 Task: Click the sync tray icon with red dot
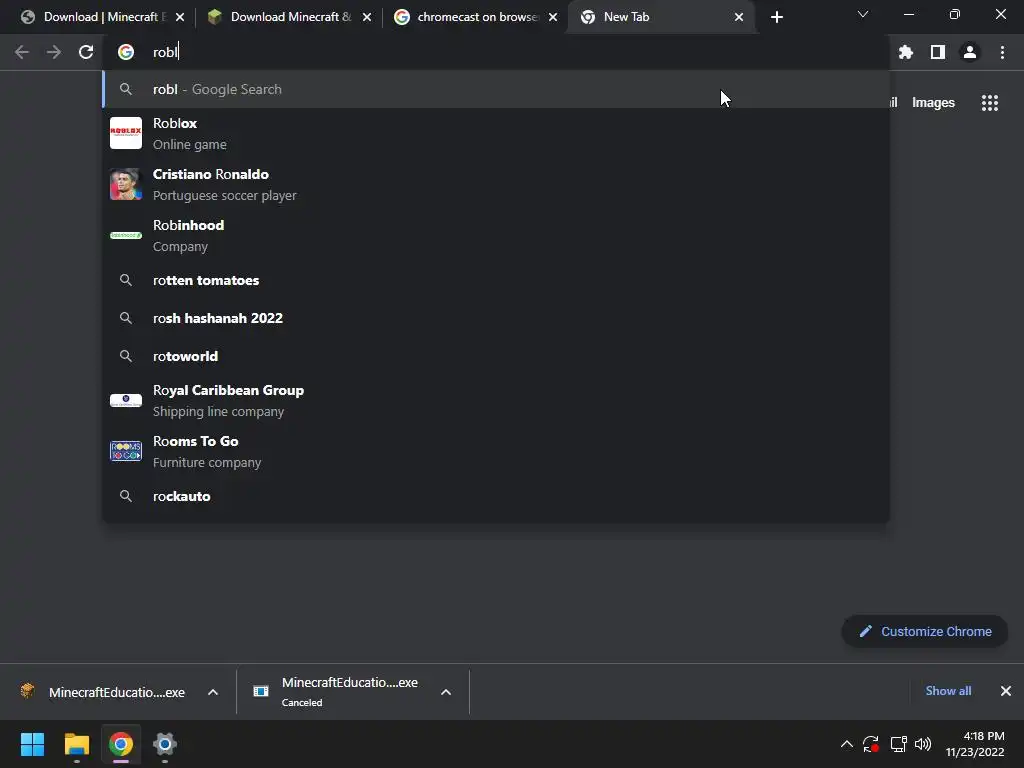point(871,744)
